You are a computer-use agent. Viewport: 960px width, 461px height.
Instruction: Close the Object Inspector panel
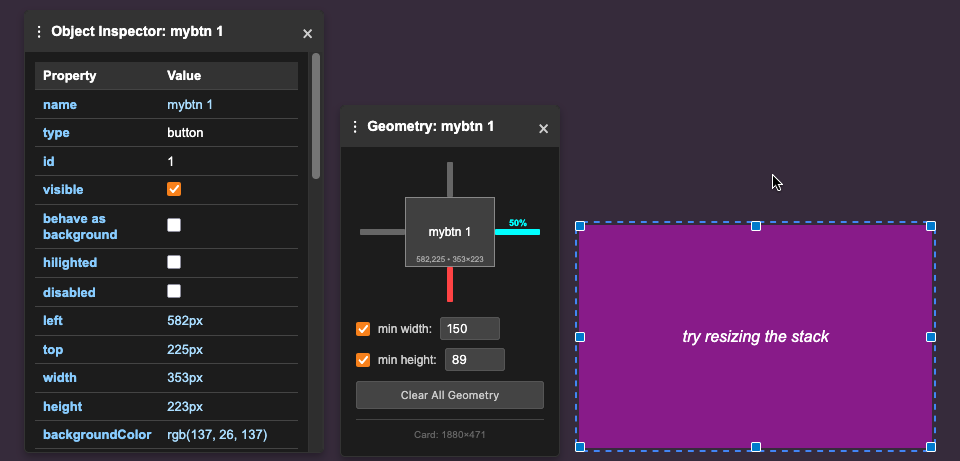[x=307, y=33]
